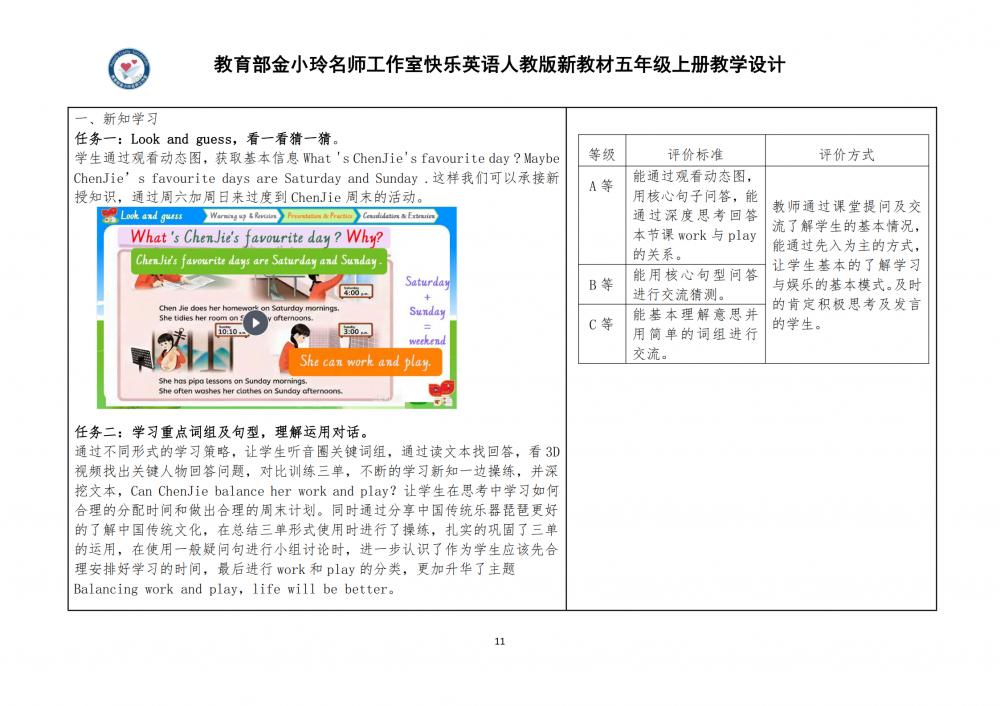This screenshot has width=1000, height=706.
Task: Select the 'Presentation & Practice' slide tab
Action: (x=320, y=216)
